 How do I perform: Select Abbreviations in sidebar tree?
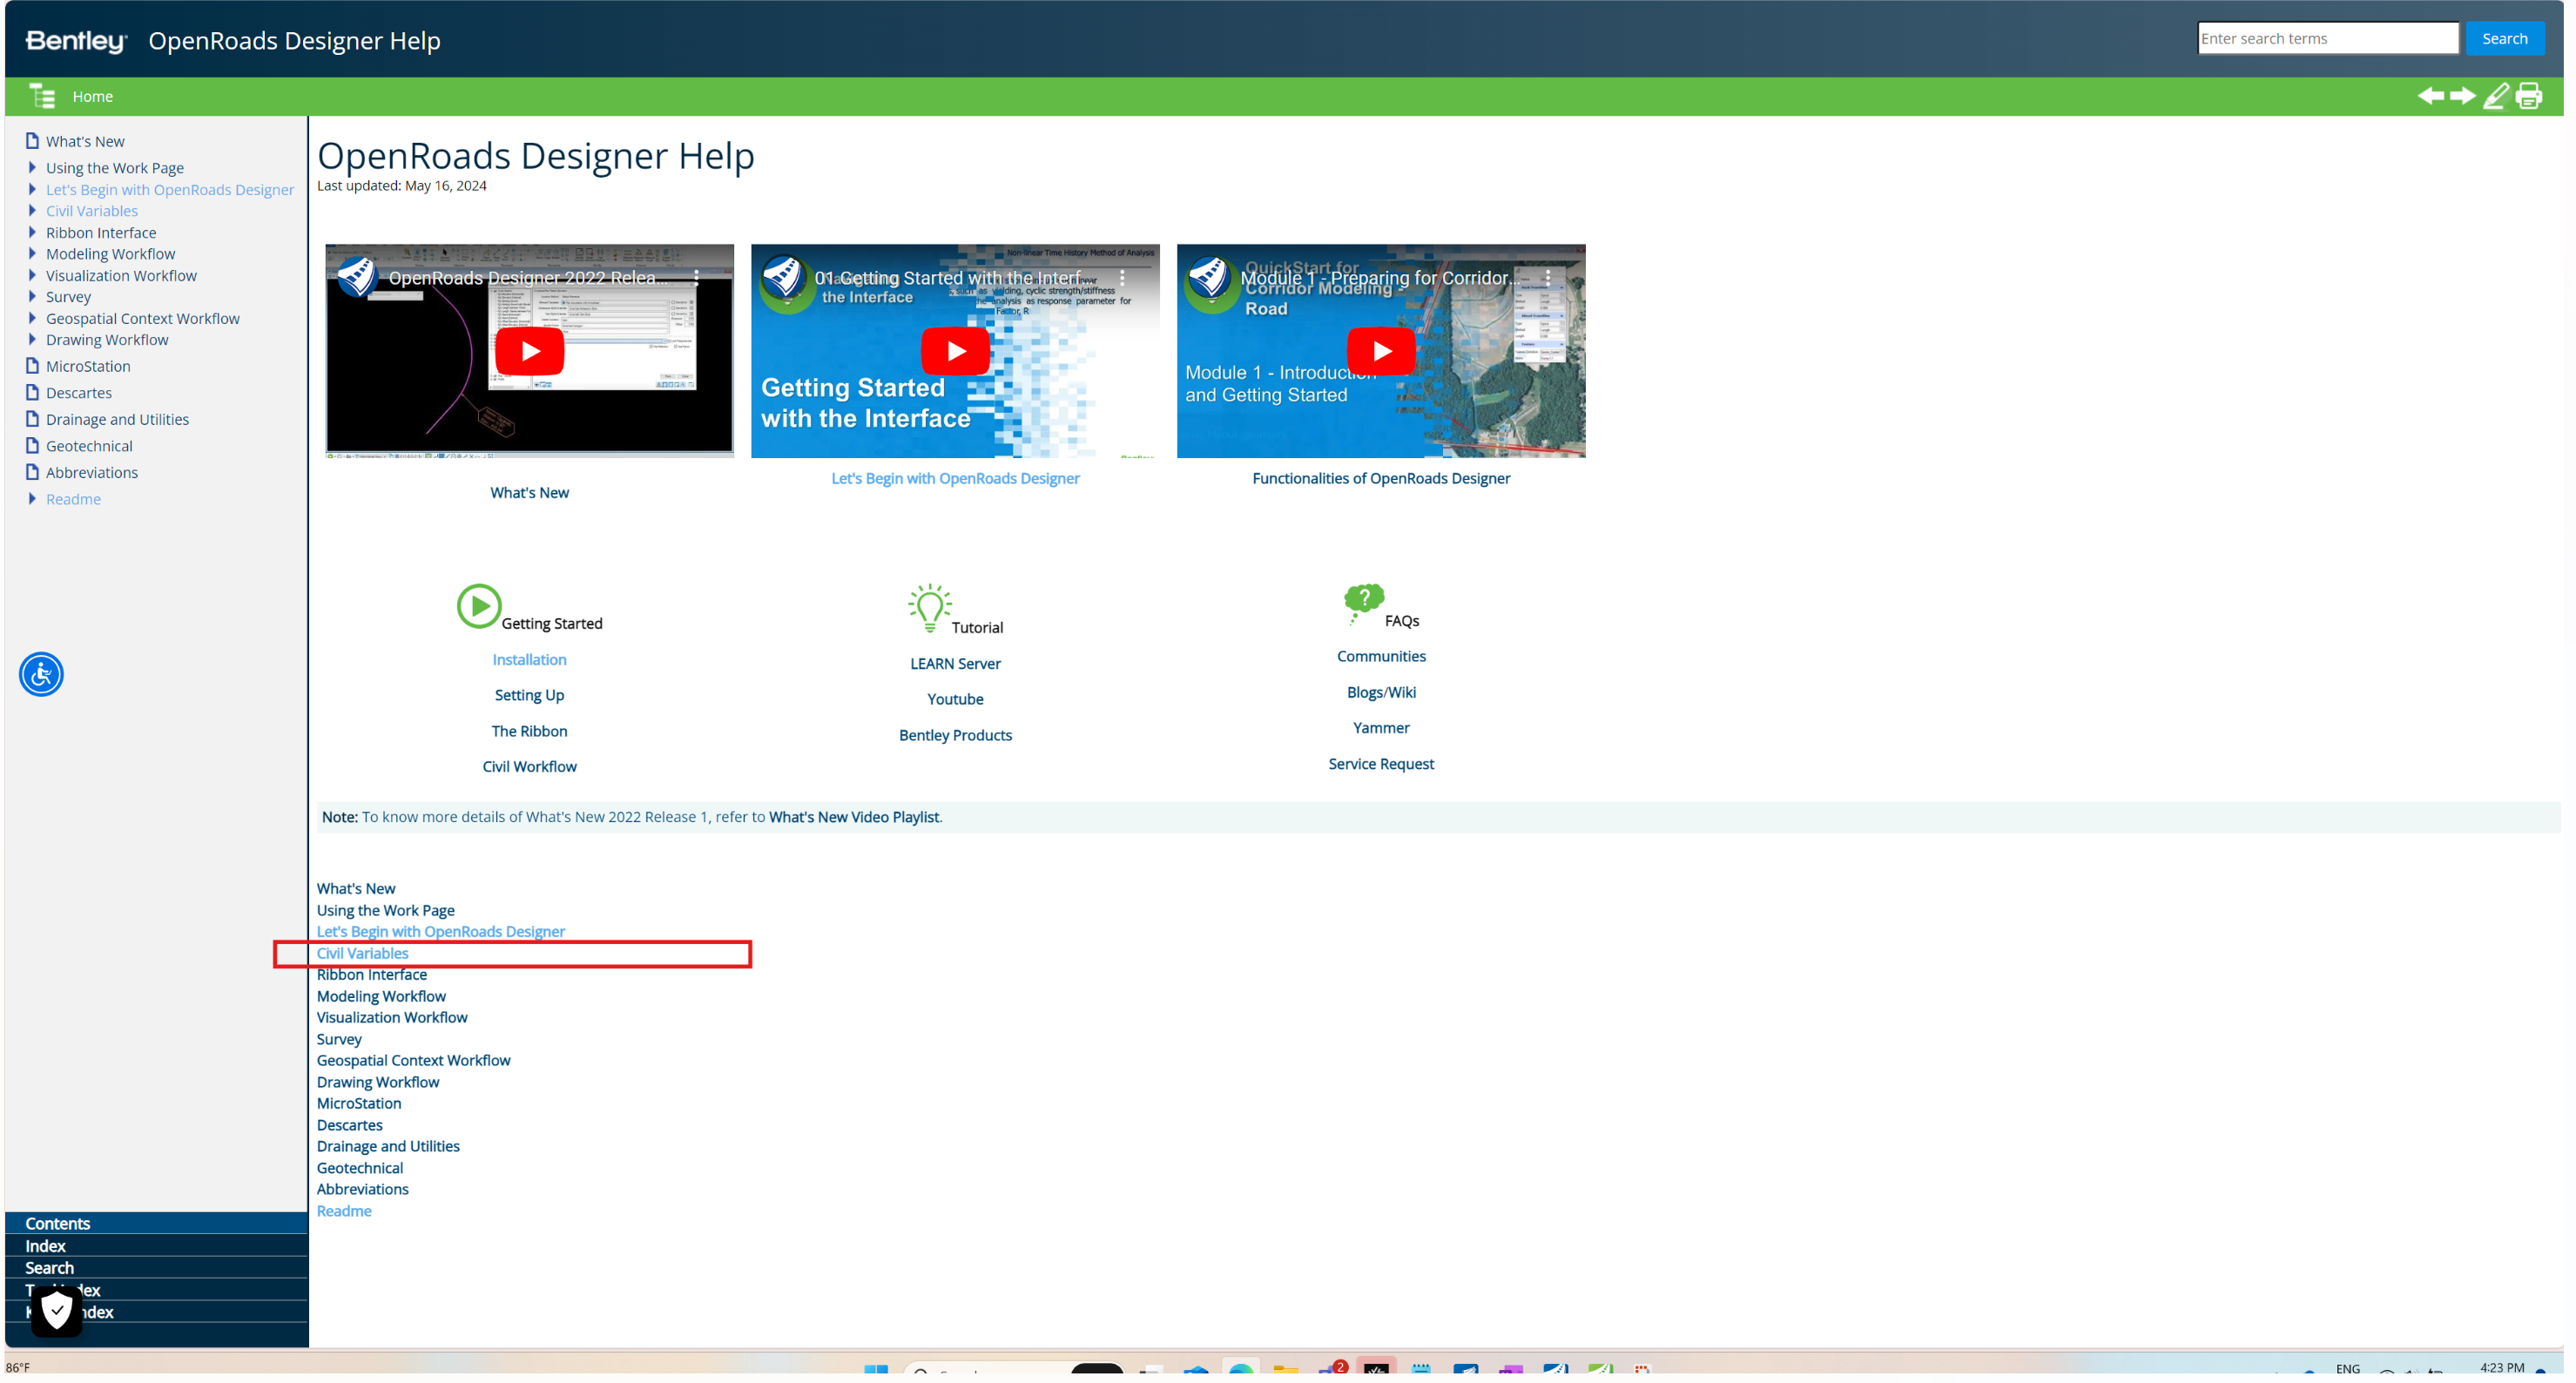tap(92, 472)
